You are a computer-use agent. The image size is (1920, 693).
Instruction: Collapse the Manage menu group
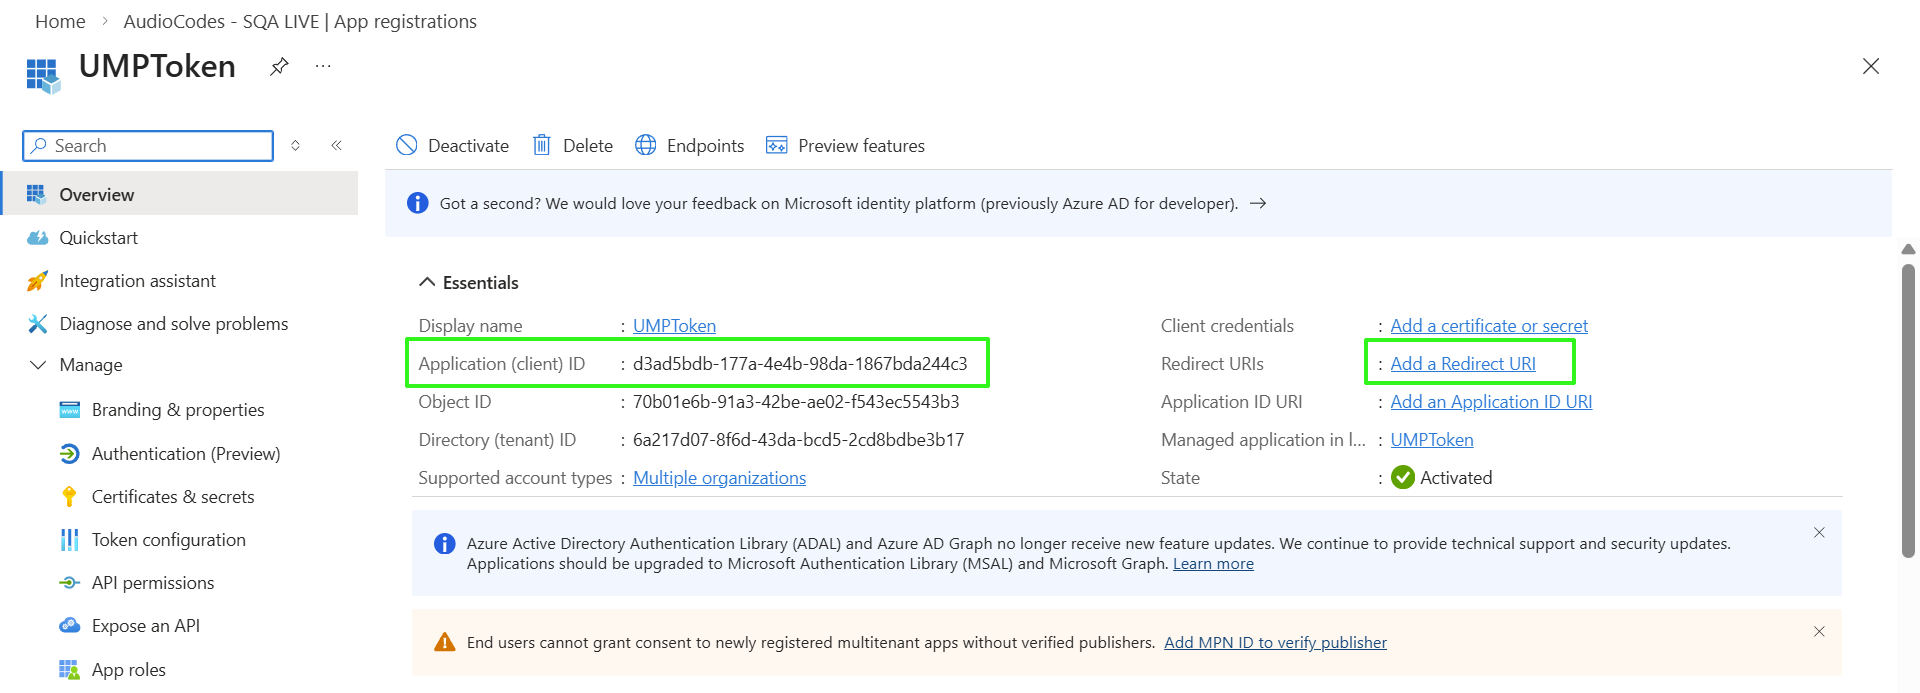click(x=38, y=365)
